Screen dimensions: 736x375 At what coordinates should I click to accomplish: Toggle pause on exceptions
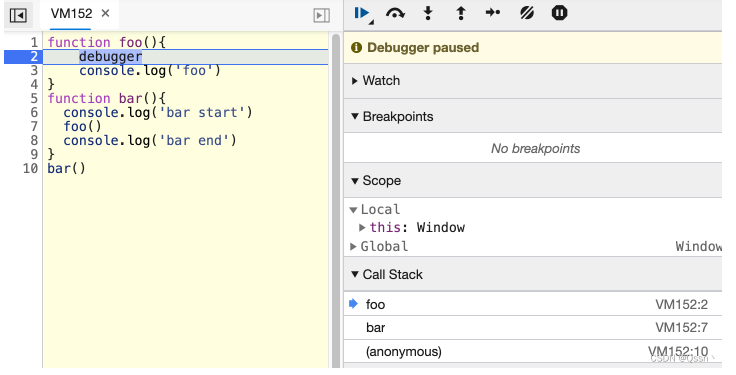click(560, 13)
